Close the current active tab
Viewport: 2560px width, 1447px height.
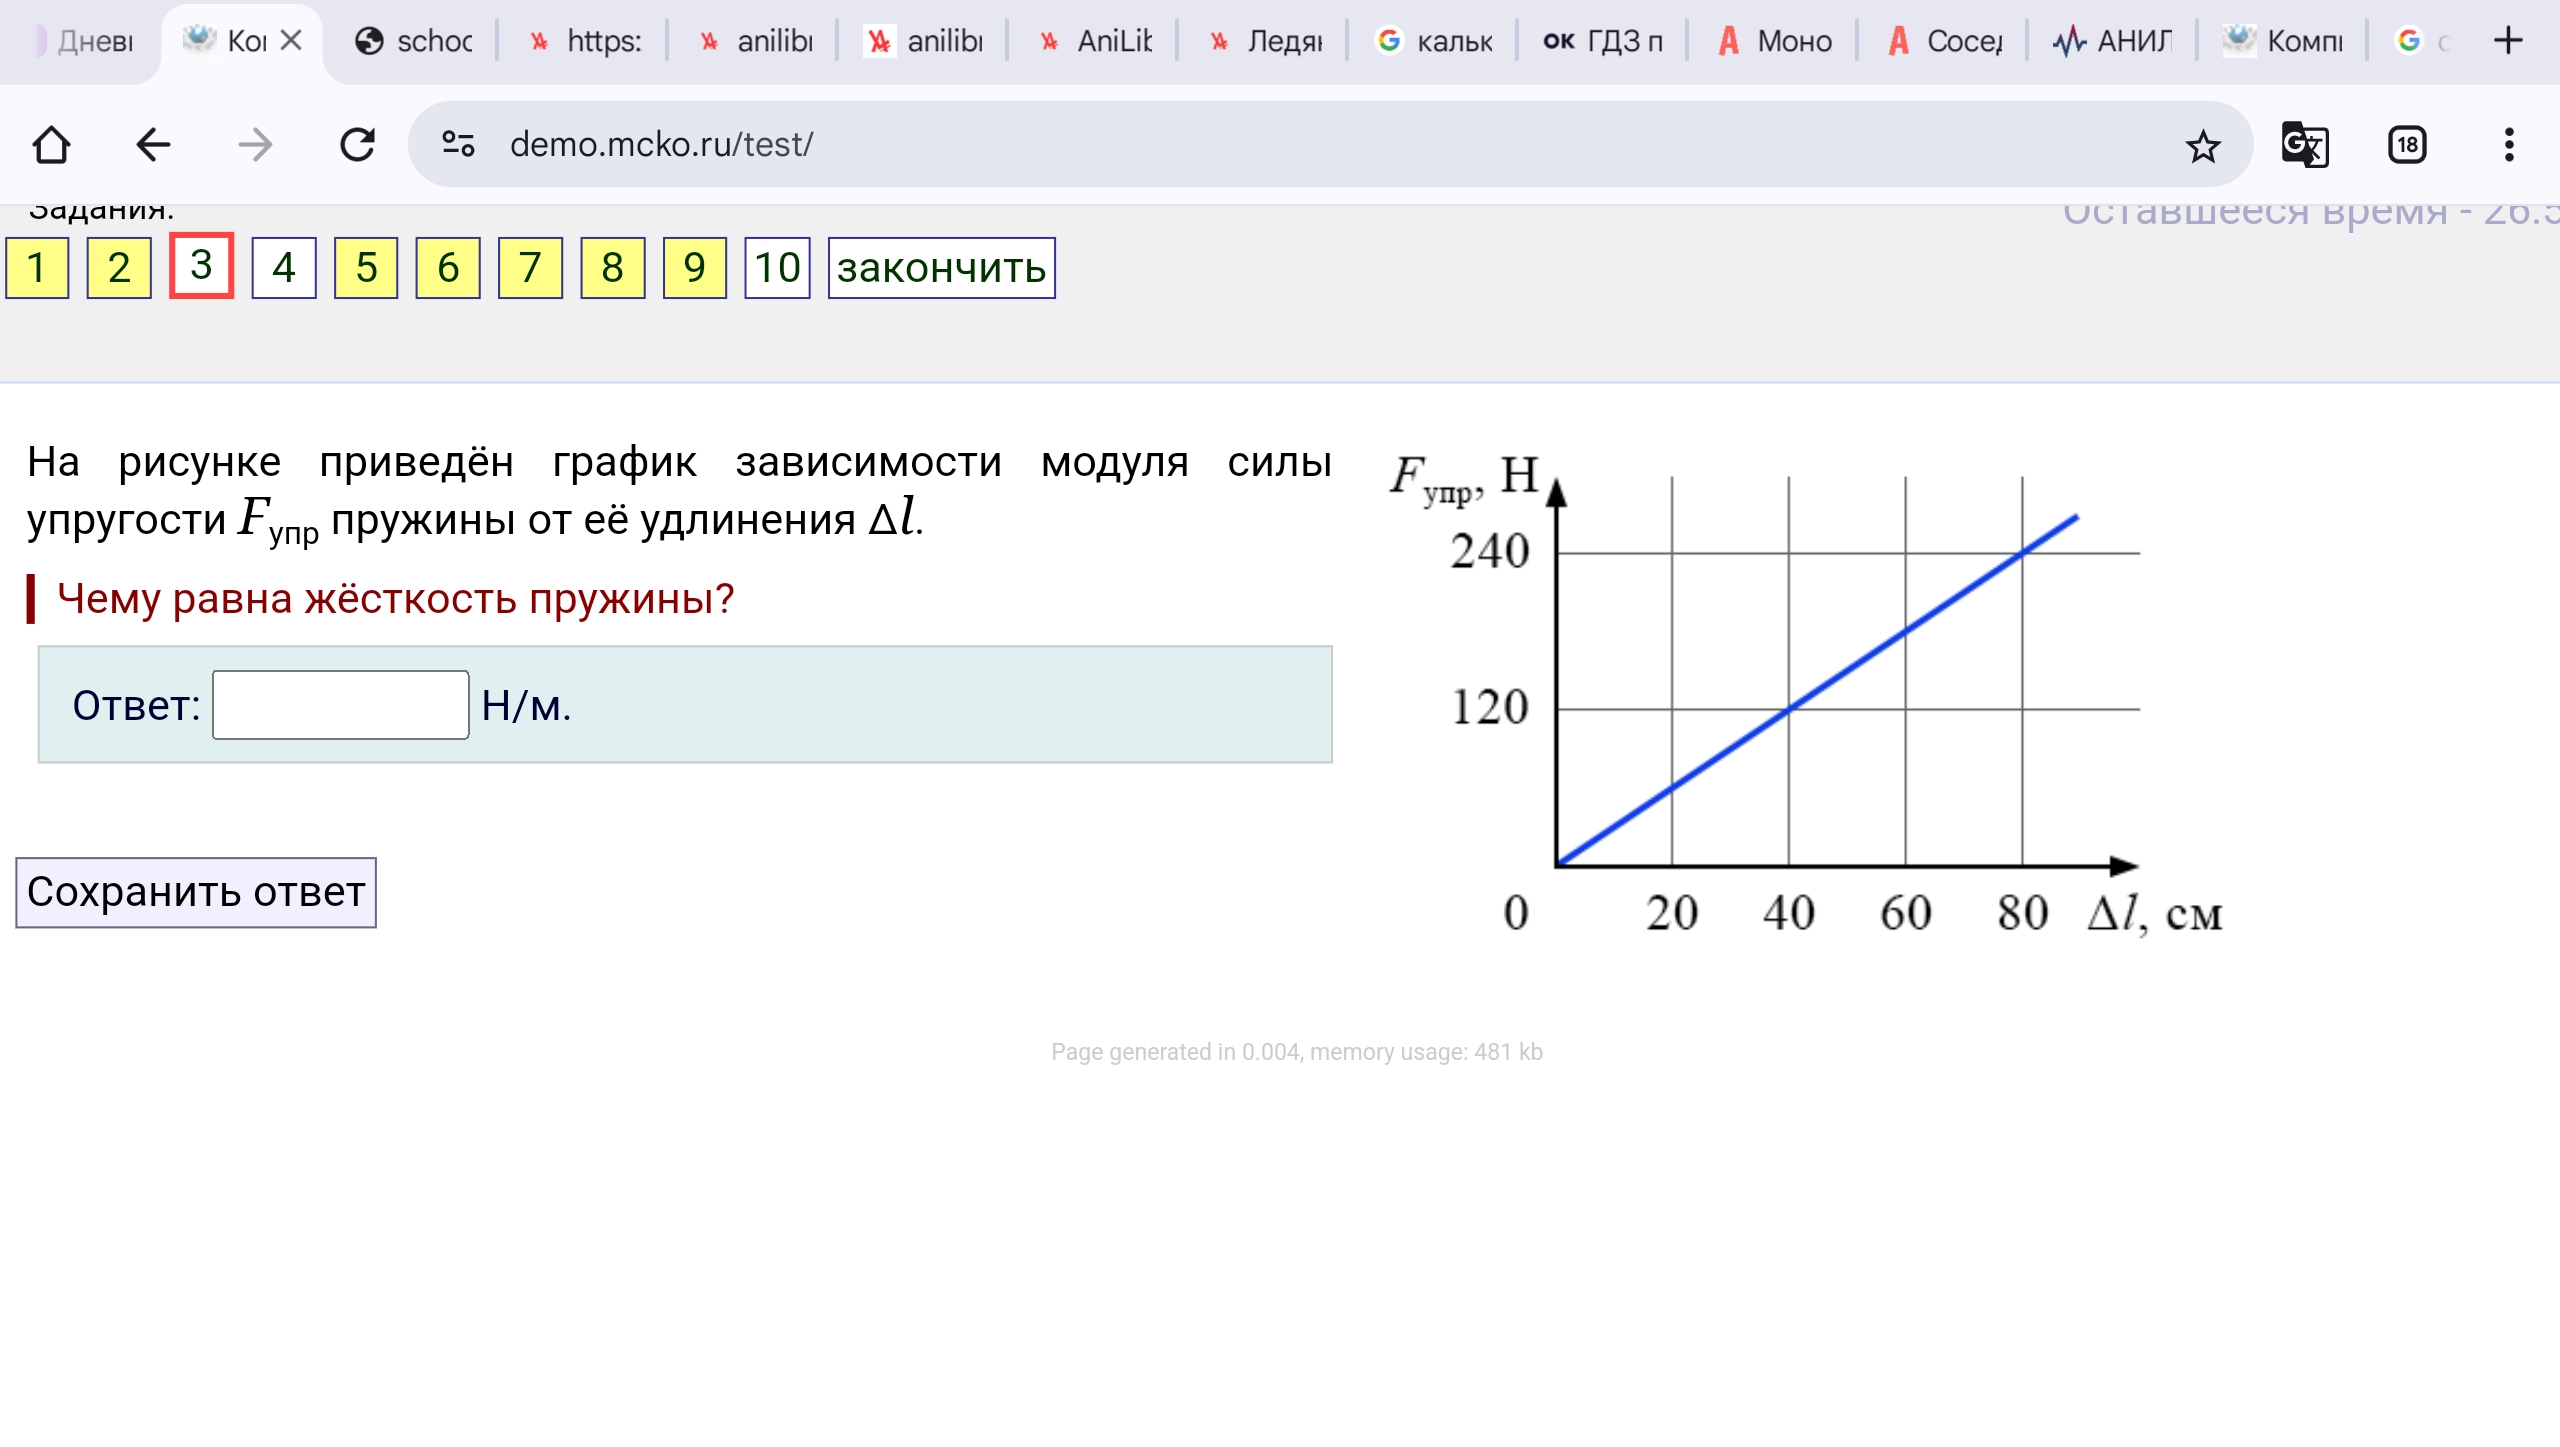[x=291, y=40]
